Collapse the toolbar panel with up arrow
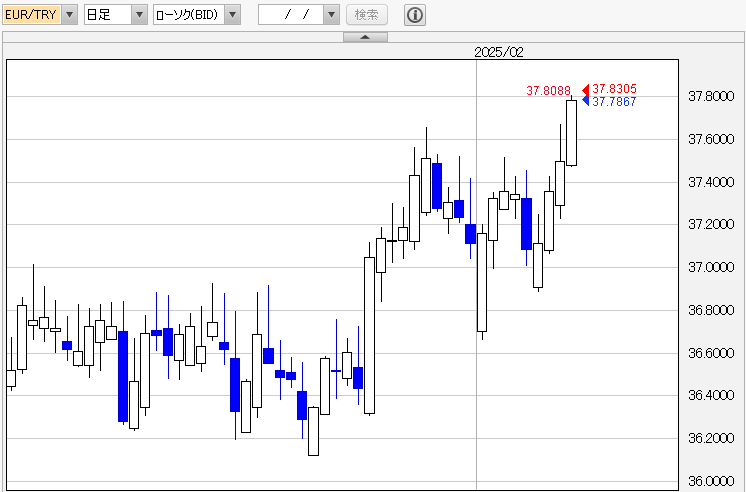Viewport: 746px width, 492px height. coord(365,37)
